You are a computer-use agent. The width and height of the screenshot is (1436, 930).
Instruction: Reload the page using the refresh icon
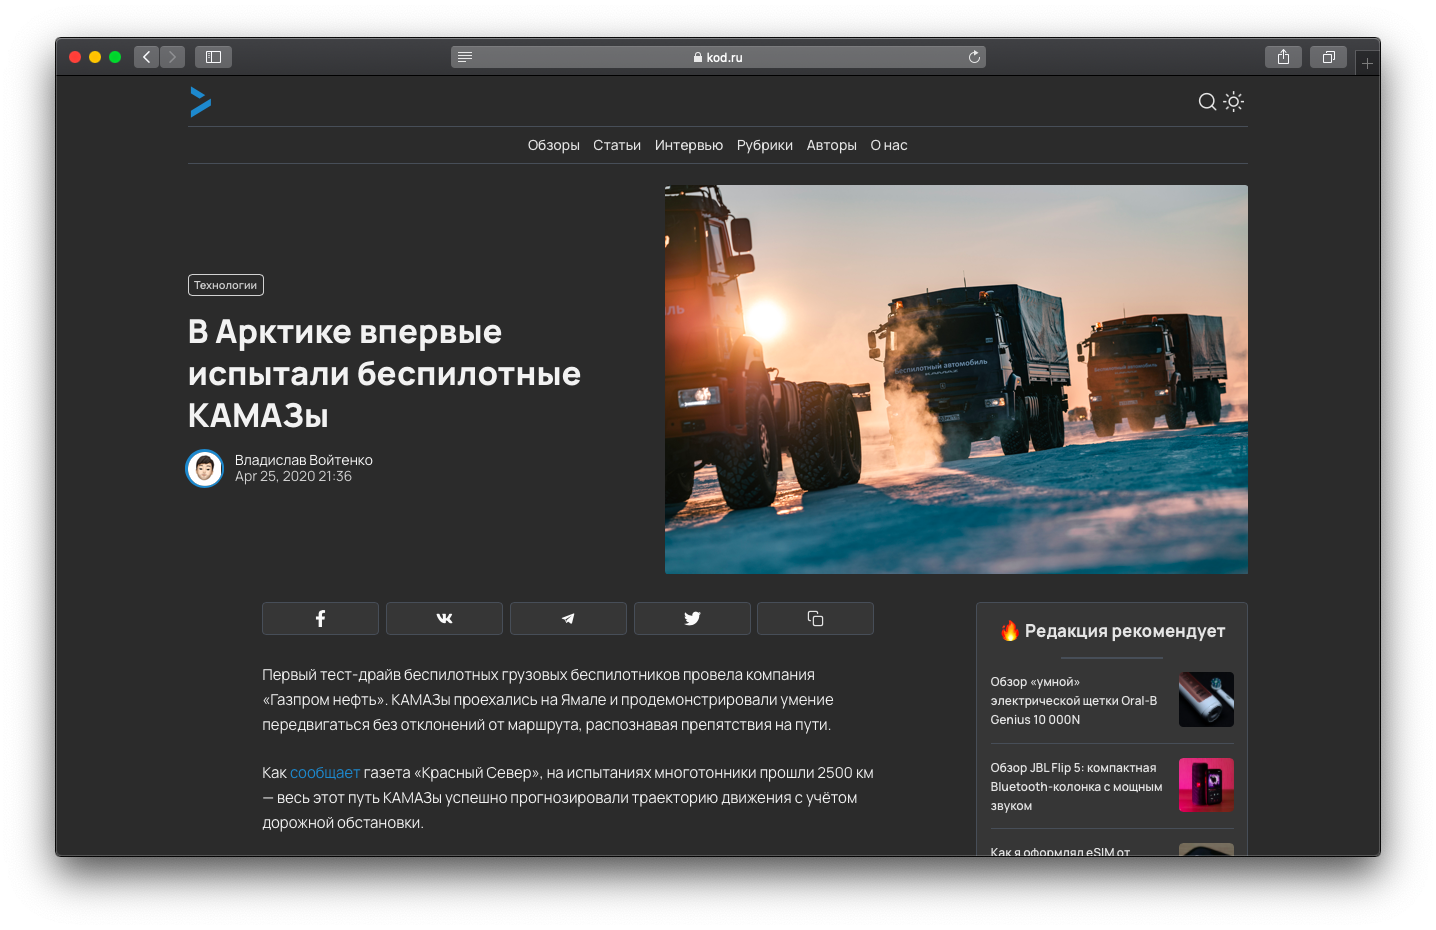pos(974,57)
